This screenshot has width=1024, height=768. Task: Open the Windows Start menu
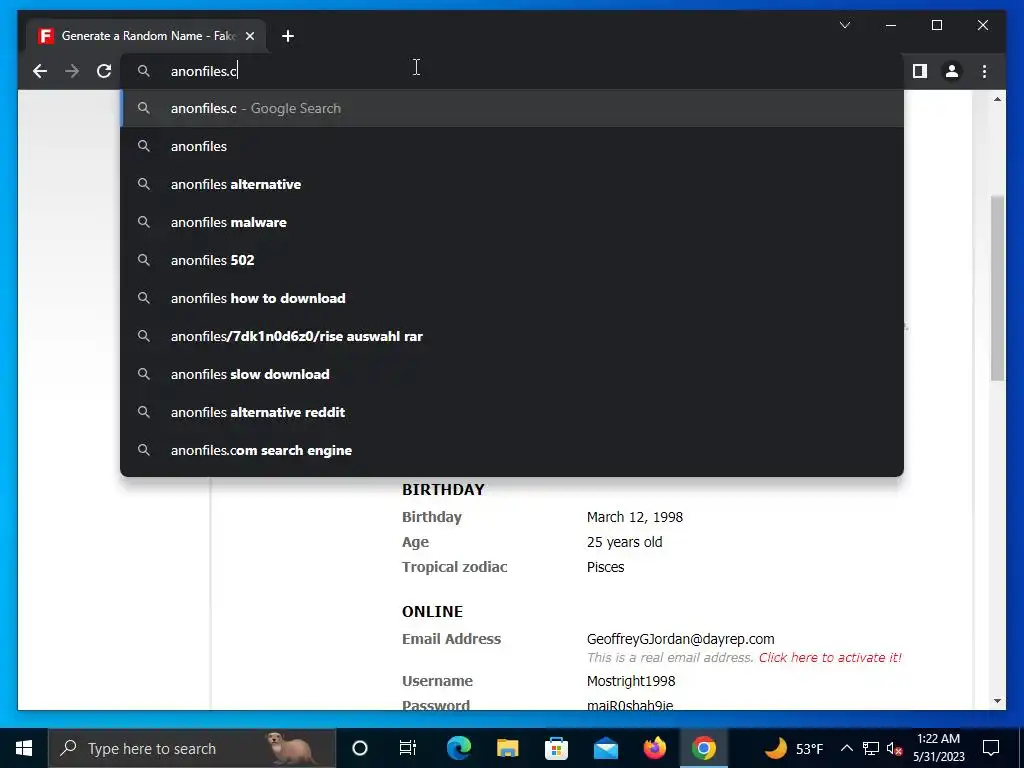click(x=24, y=748)
